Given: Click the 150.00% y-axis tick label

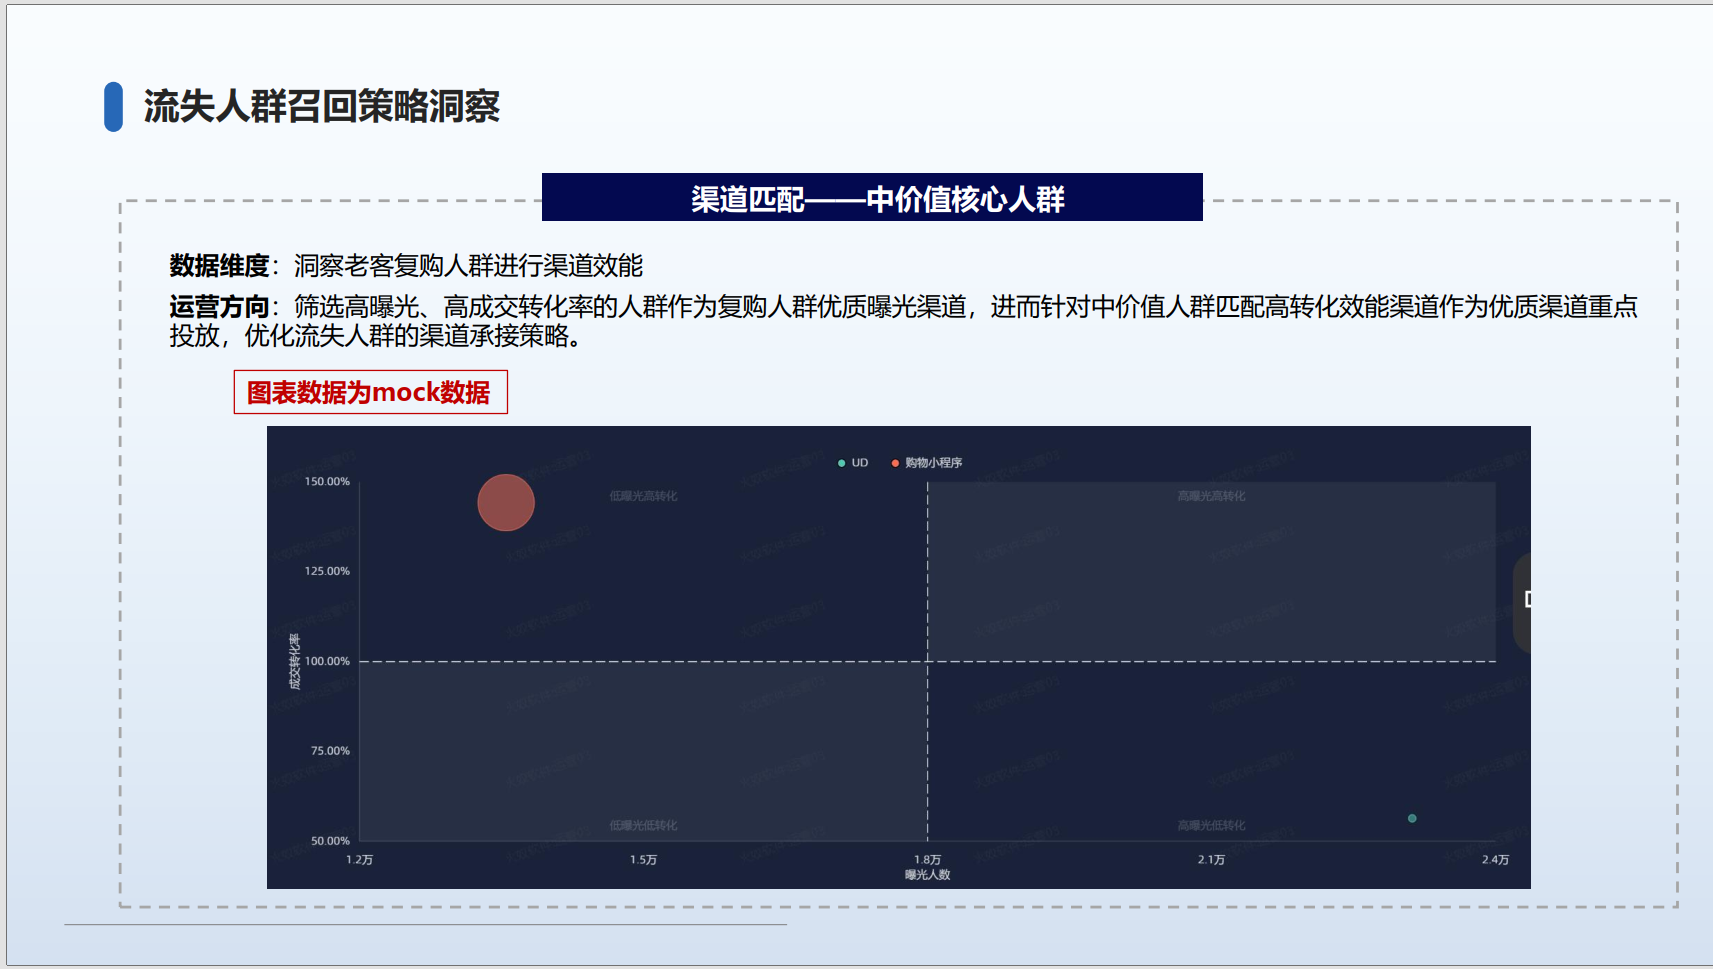Looking at the screenshot, I should click(x=327, y=482).
